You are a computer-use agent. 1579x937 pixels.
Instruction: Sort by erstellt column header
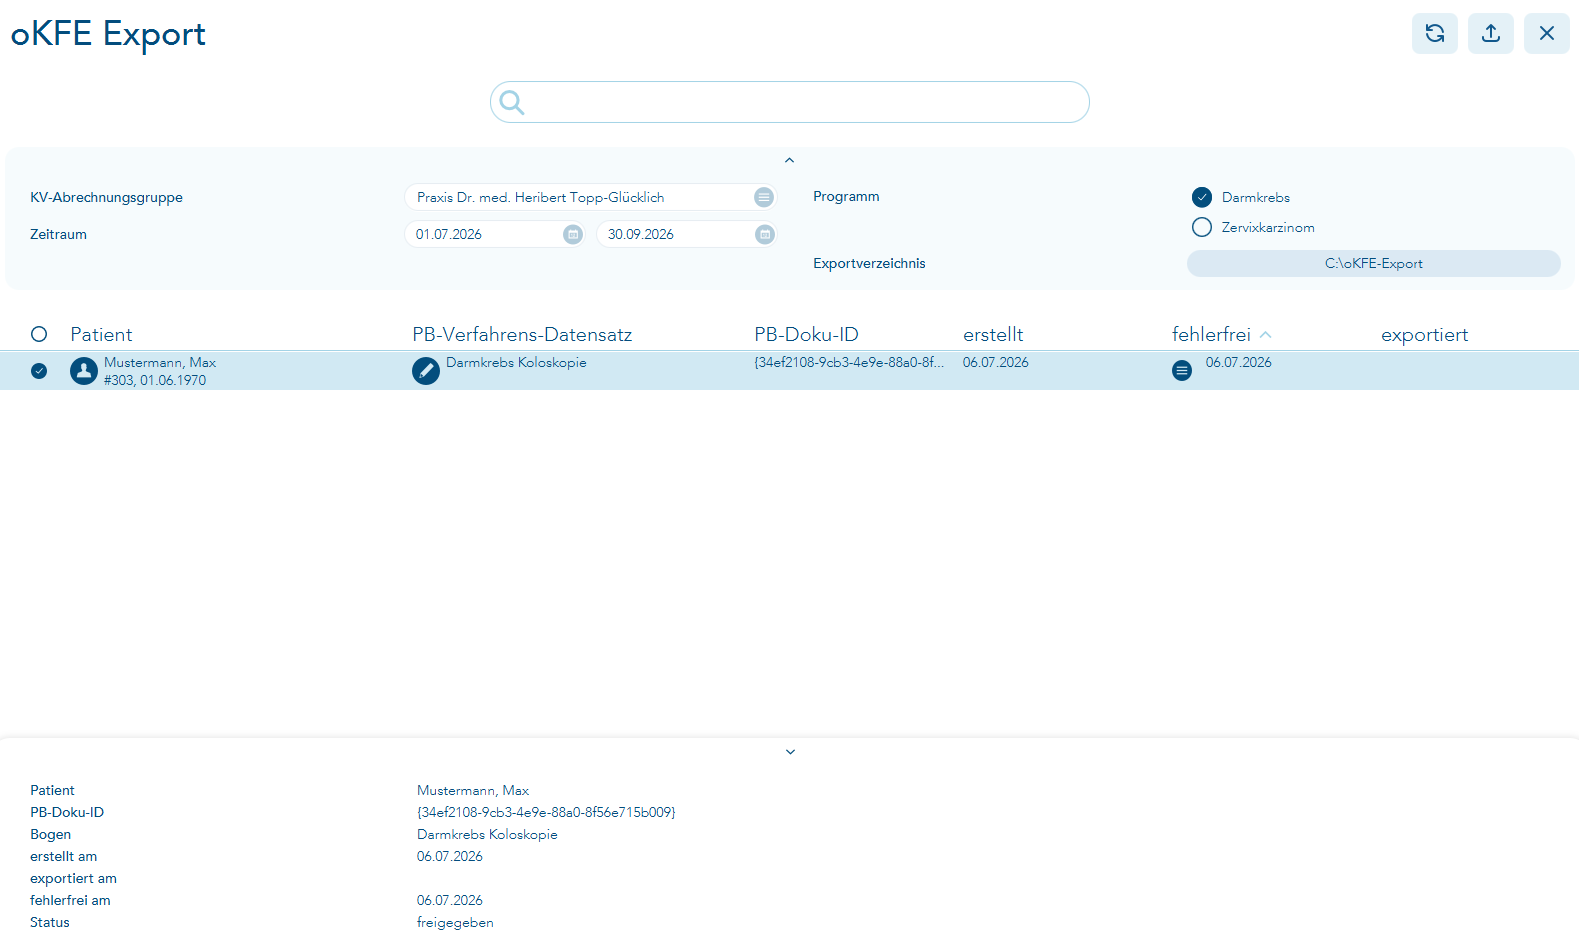click(x=993, y=334)
